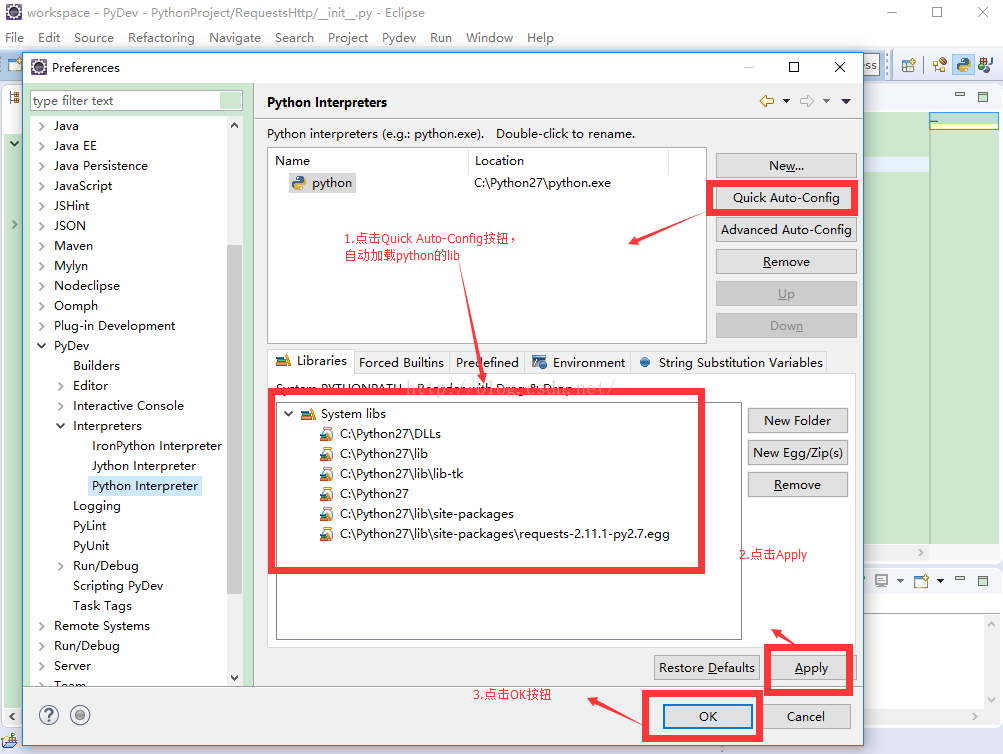The height and width of the screenshot is (754, 1003).
Task: Click the Help question mark icon
Action: click(x=49, y=715)
